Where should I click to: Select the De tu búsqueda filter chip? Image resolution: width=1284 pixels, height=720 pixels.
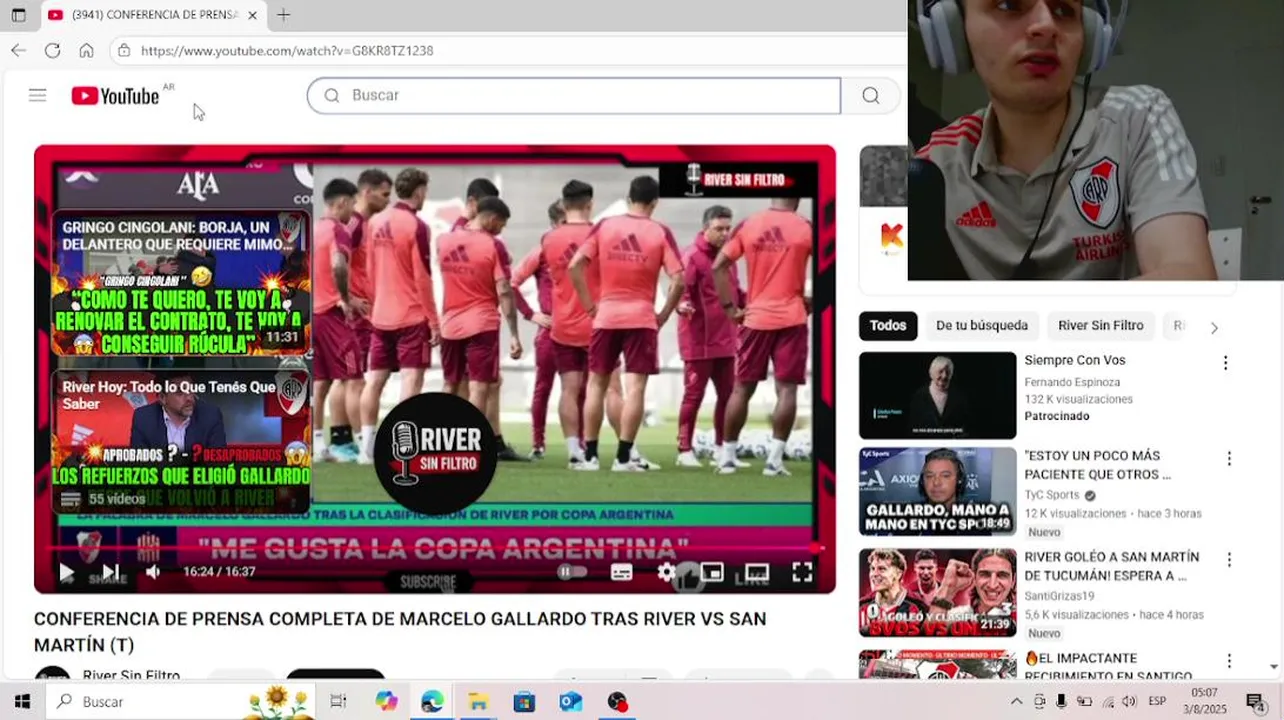982,325
